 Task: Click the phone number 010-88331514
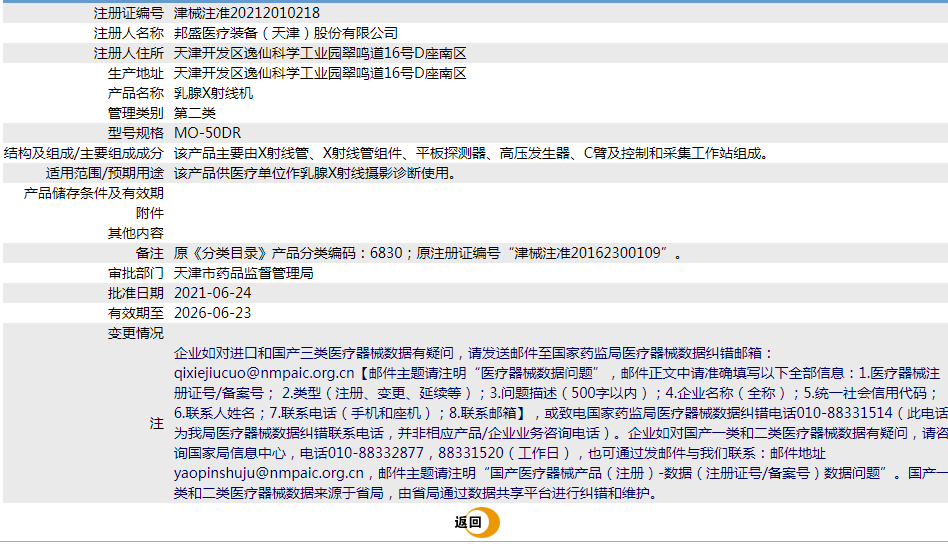pos(845,413)
